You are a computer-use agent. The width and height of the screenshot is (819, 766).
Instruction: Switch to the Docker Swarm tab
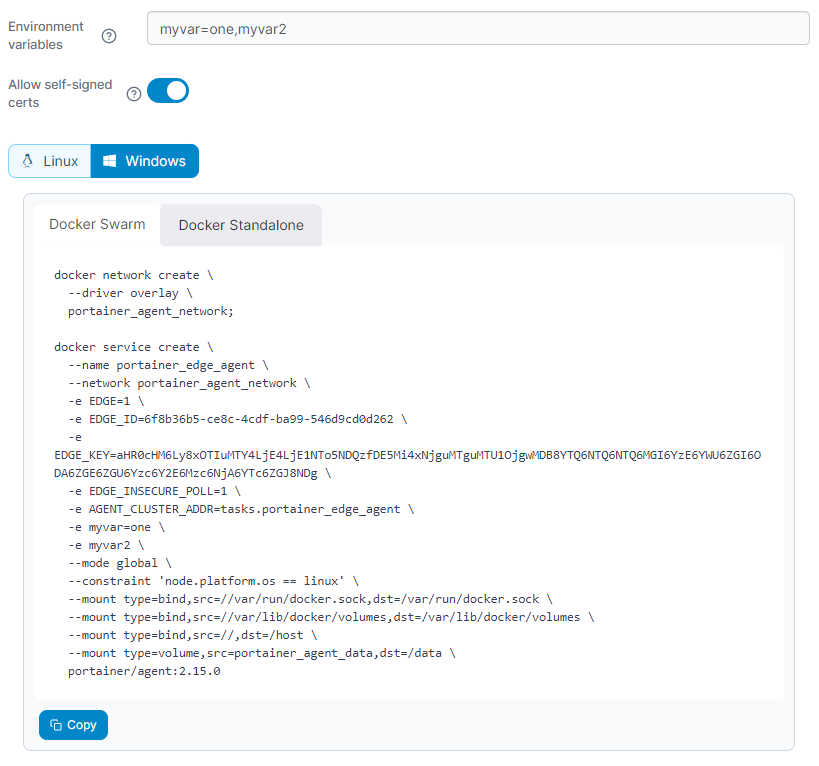pos(97,225)
